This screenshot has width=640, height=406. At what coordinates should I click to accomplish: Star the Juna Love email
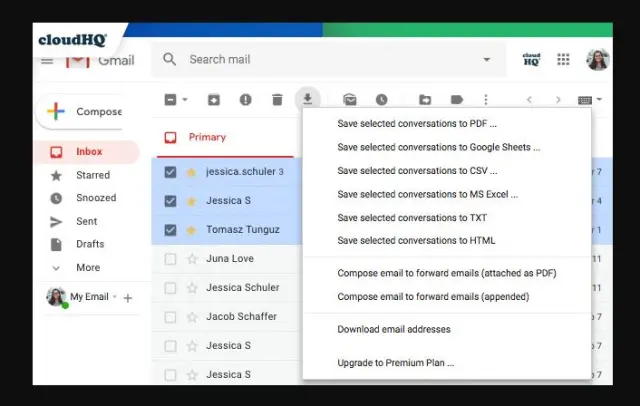(192, 259)
